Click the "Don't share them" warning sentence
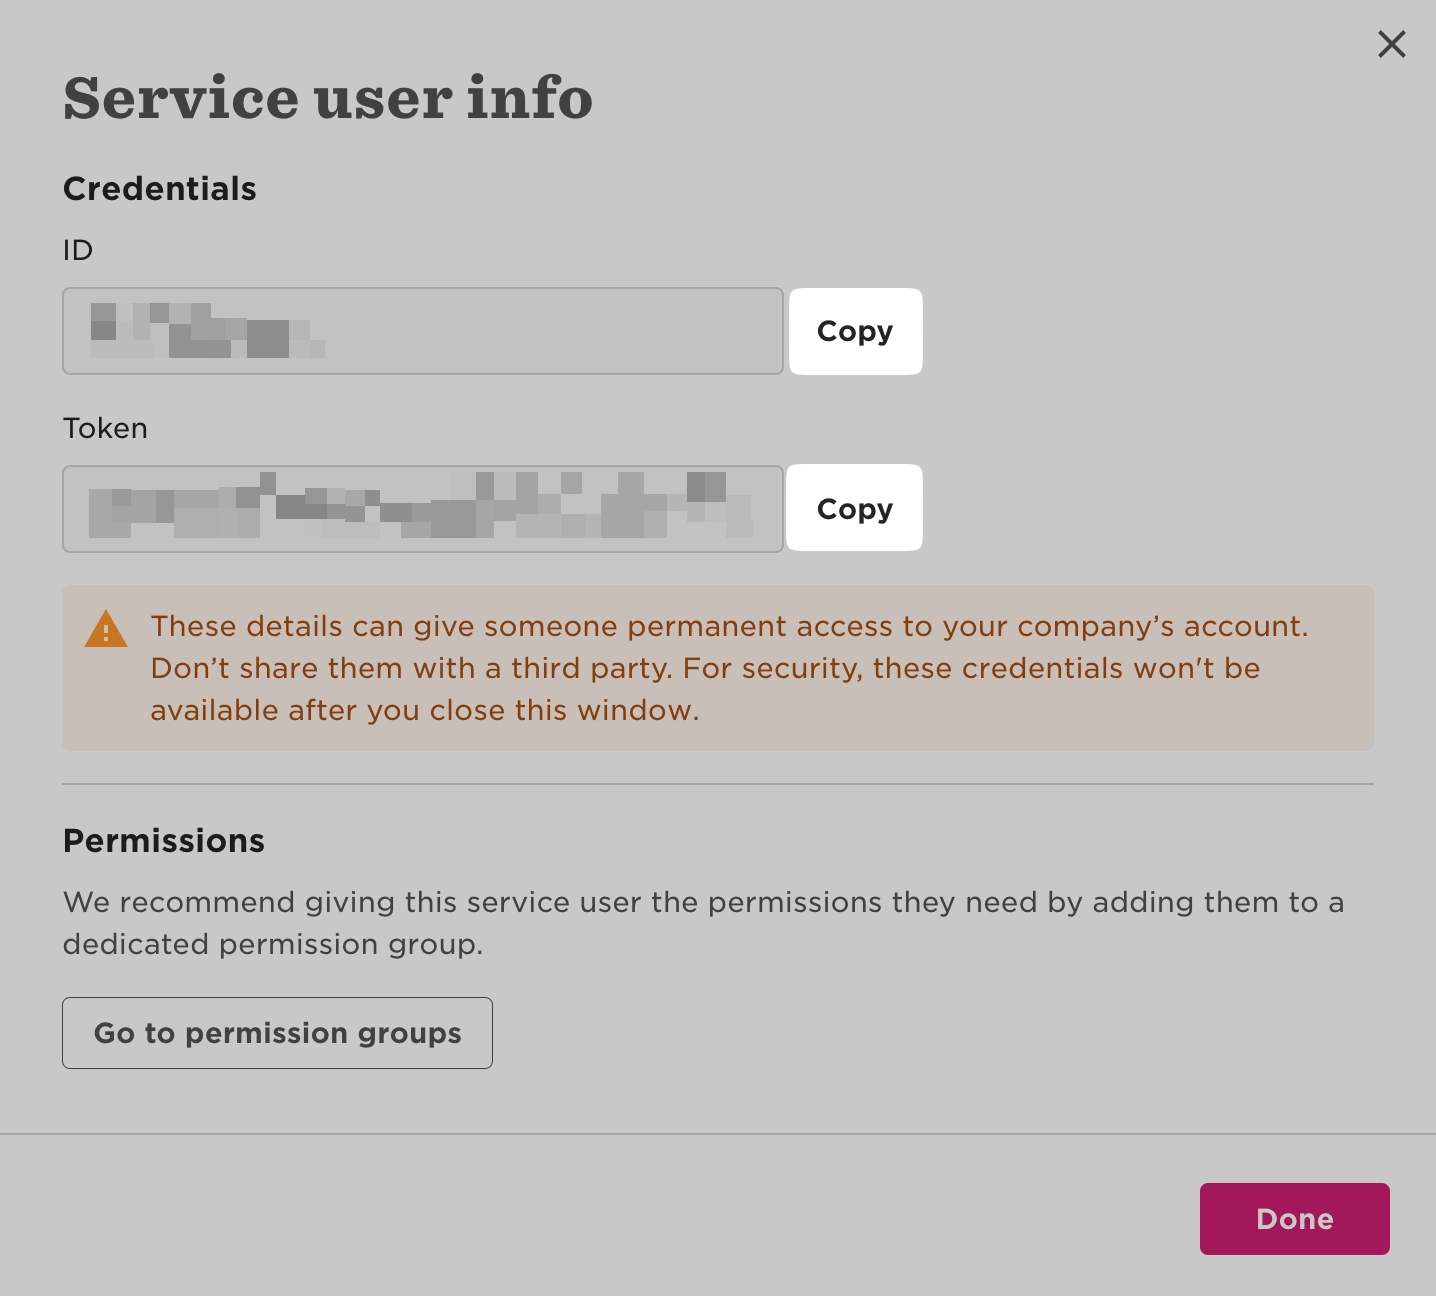Viewport: 1436px width, 1296px height. 410,669
